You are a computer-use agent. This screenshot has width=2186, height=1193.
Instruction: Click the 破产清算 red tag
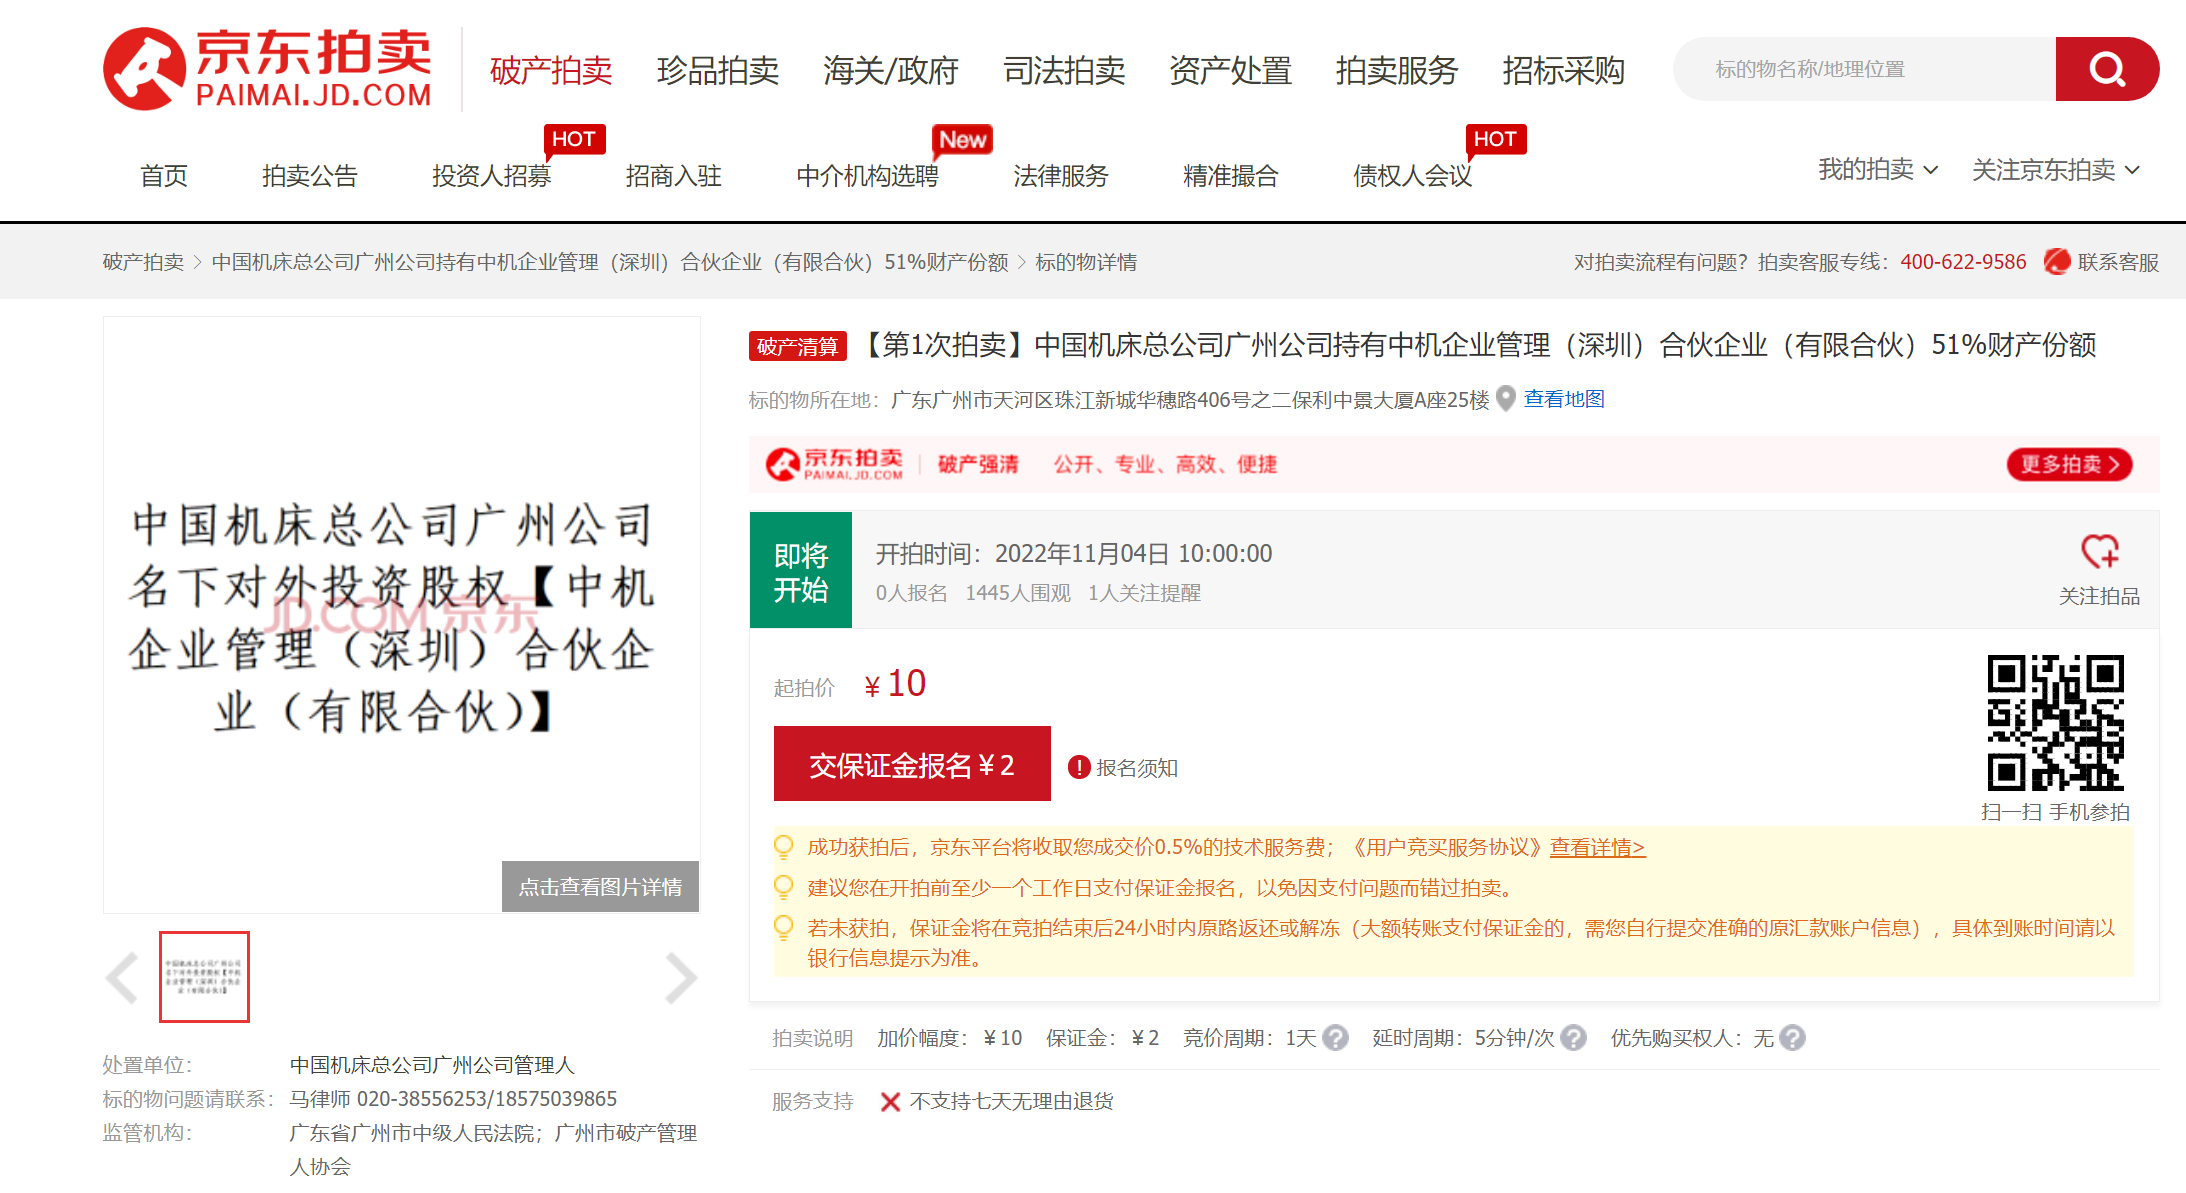798,346
